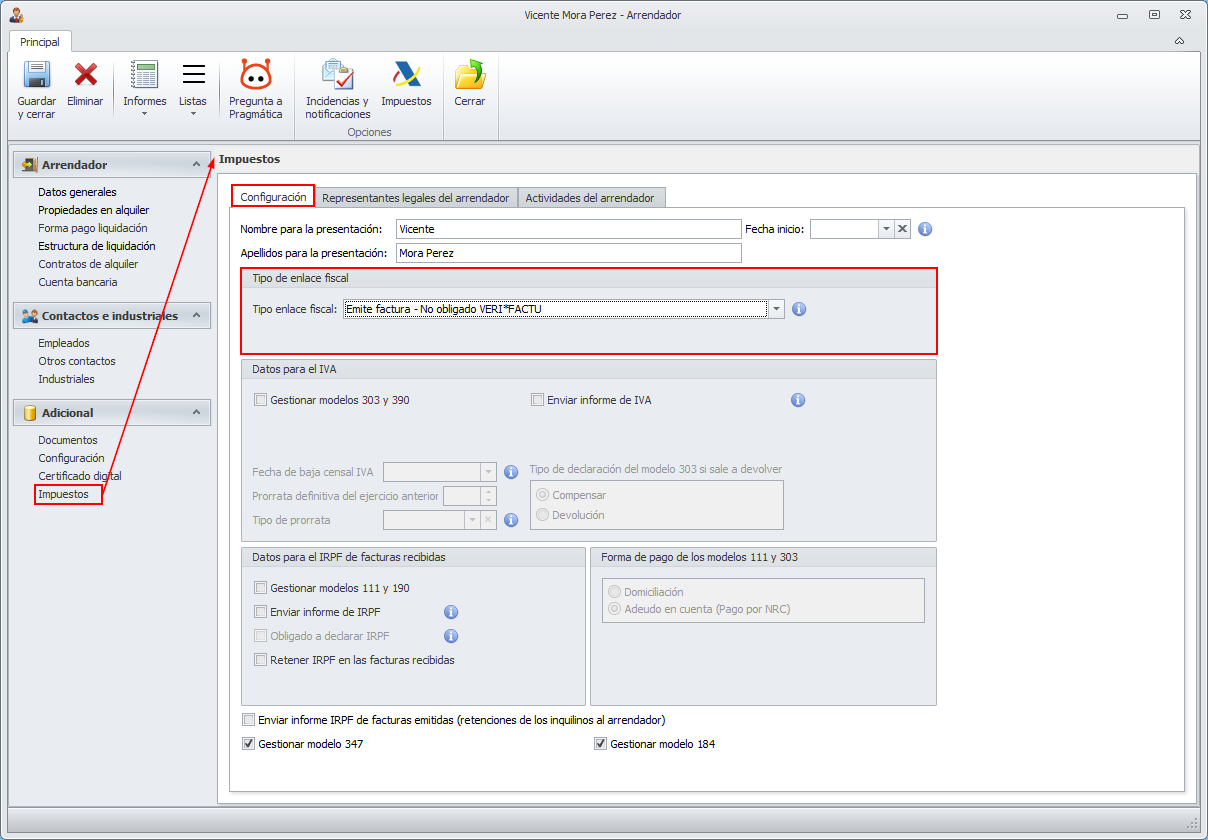
Task: Open Fecha de baja censal IVA dropdown
Action: click(x=488, y=472)
